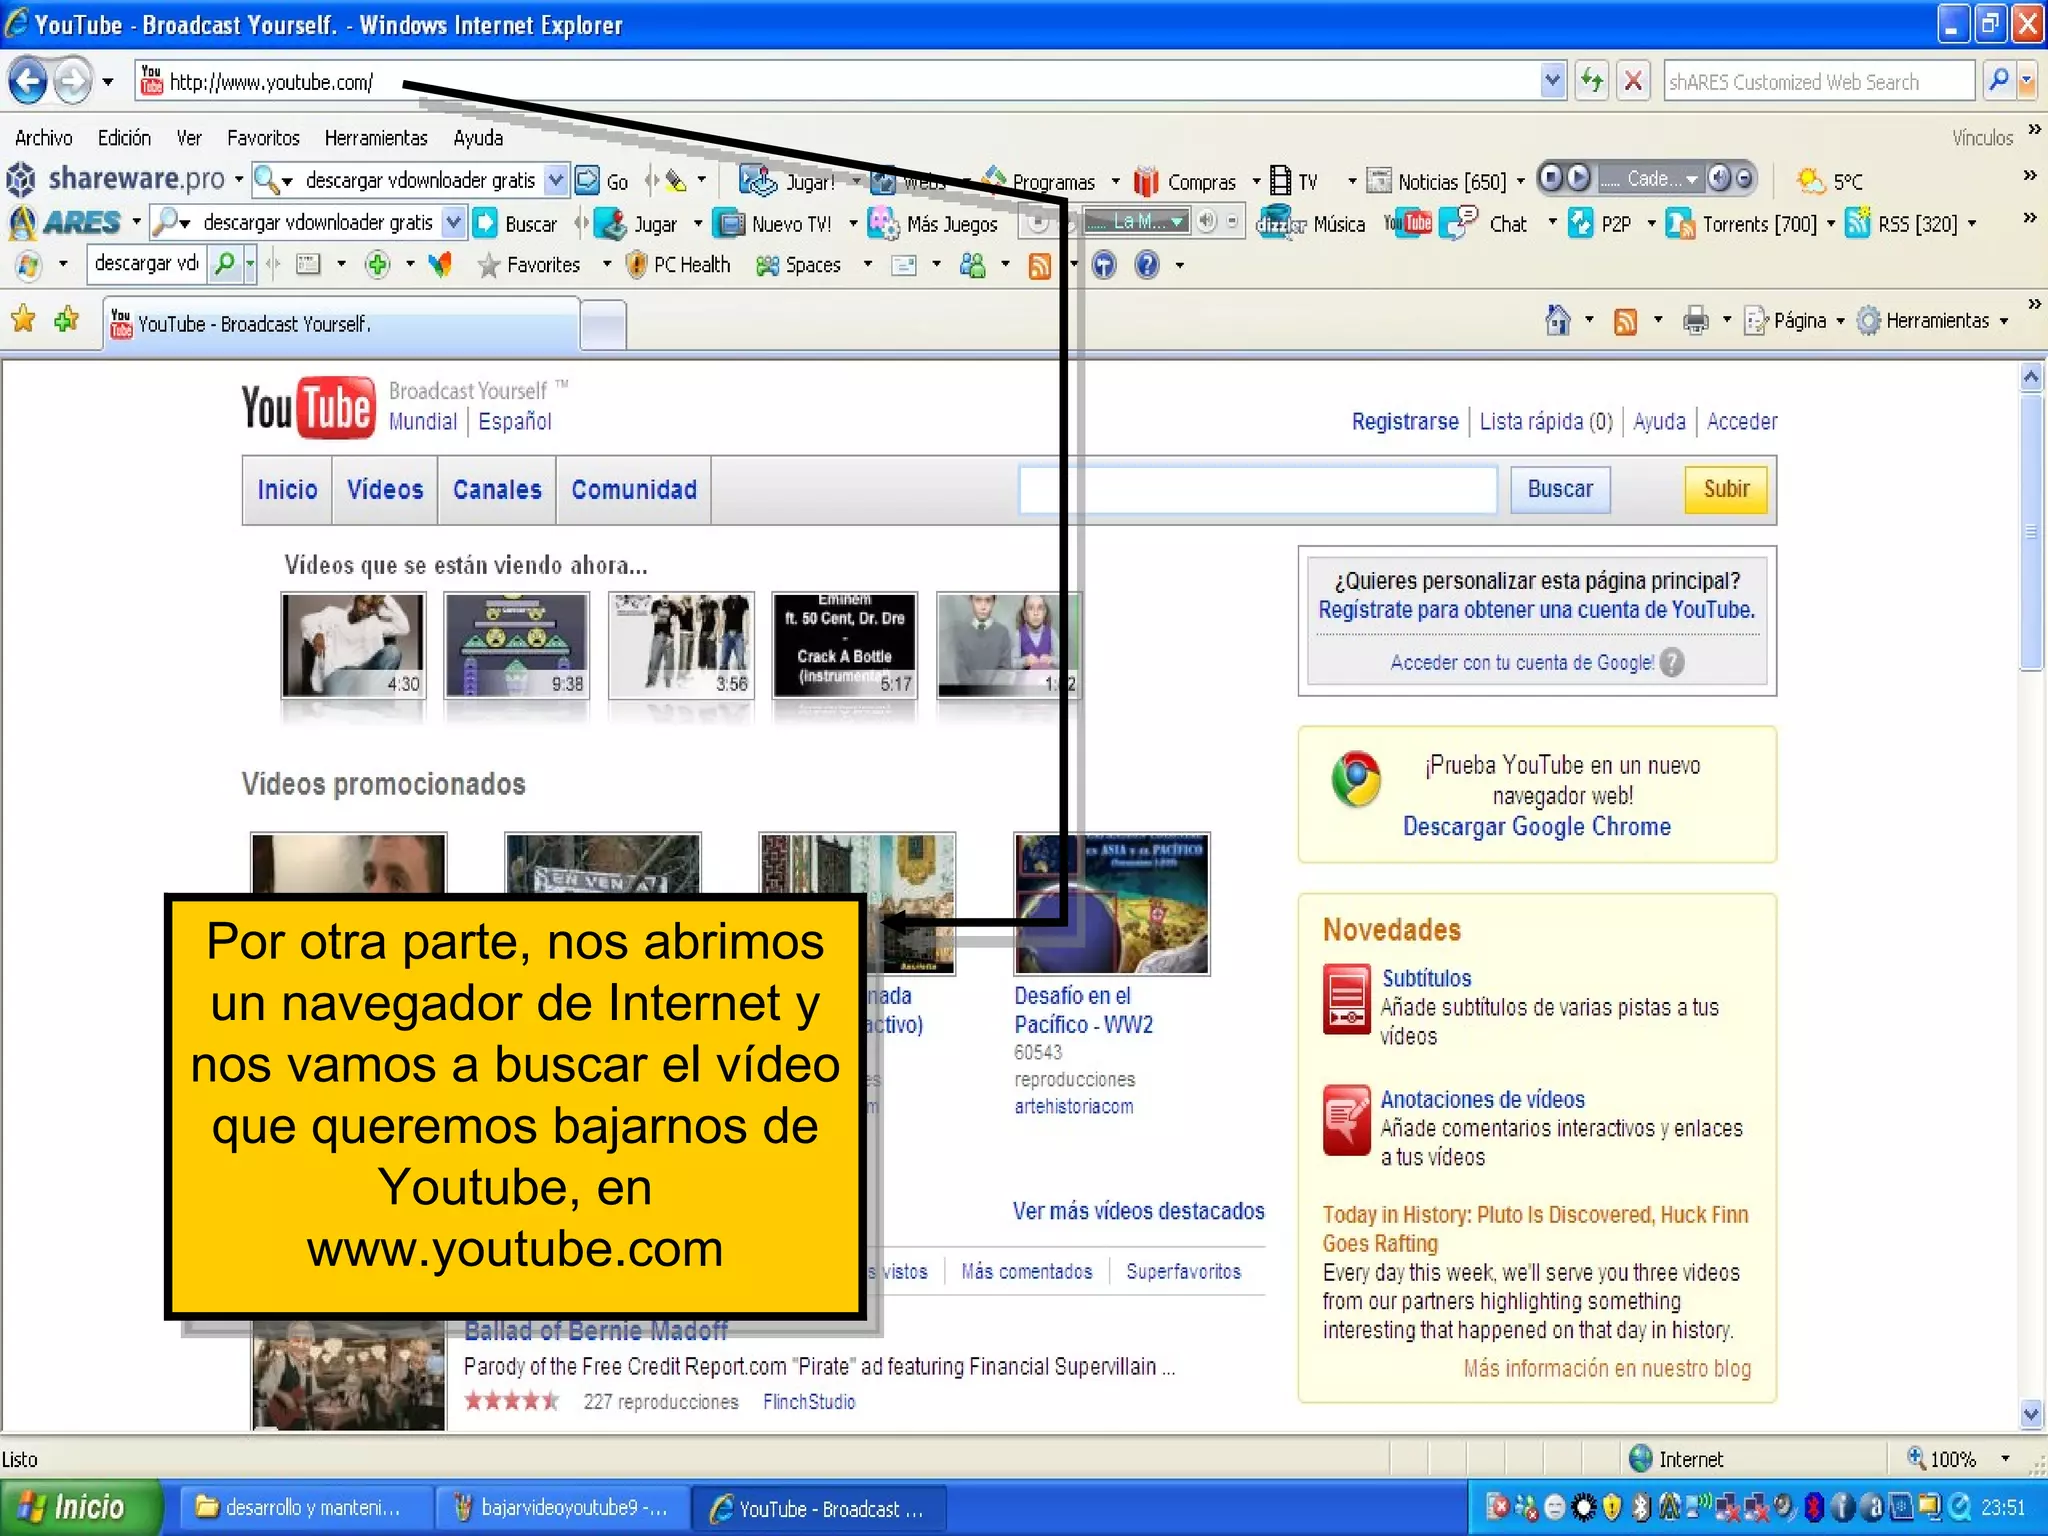Select the Comunidad navigation tab

pyautogui.click(x=634, y=490)
